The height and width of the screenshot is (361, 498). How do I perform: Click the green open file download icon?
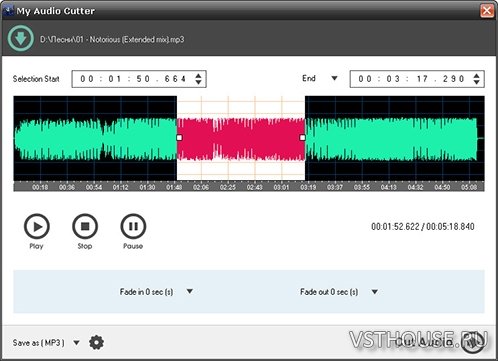click(x=21, y=39)
